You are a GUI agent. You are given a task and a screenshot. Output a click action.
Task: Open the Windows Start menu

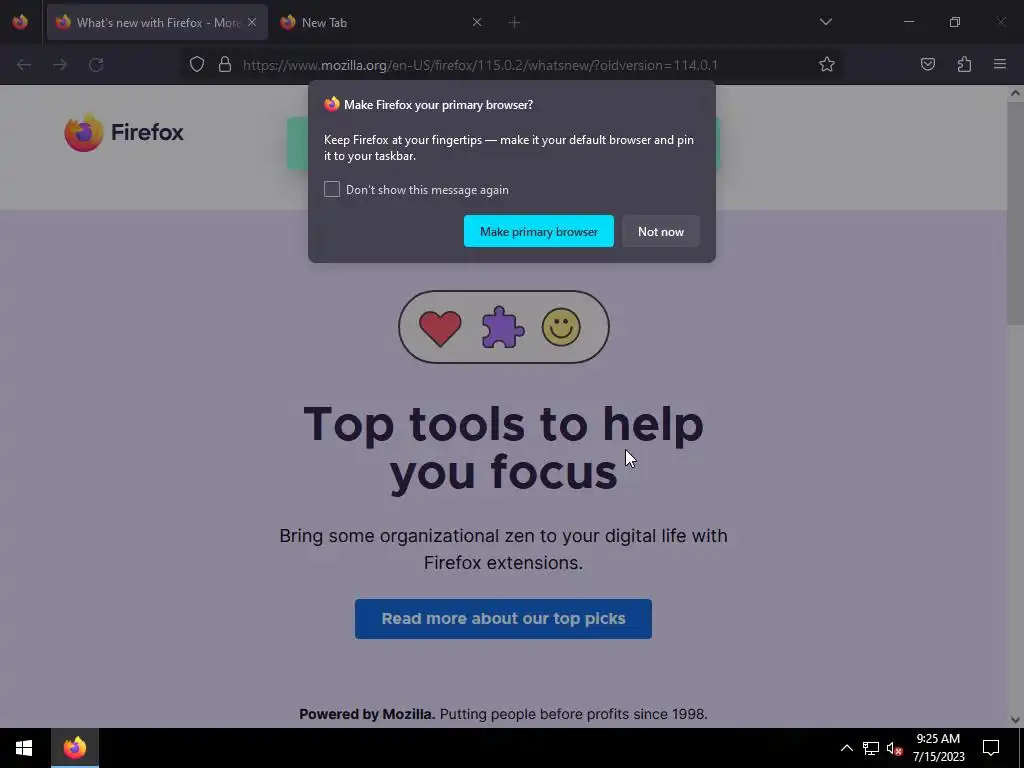click(x=24, y=748)
